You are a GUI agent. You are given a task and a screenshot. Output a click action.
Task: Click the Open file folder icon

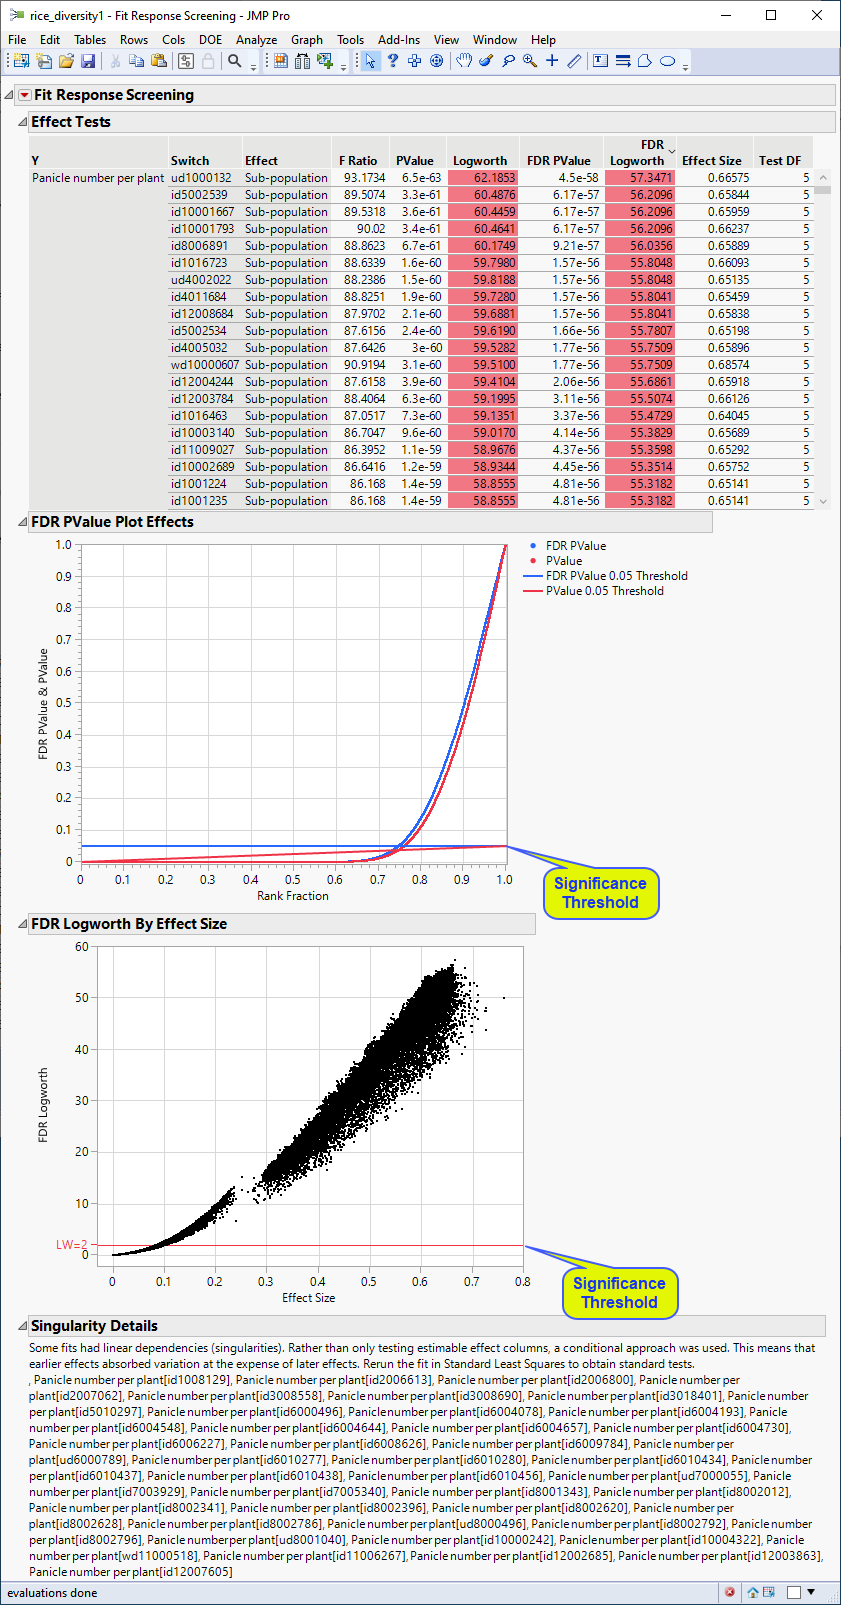click(66, 61)
